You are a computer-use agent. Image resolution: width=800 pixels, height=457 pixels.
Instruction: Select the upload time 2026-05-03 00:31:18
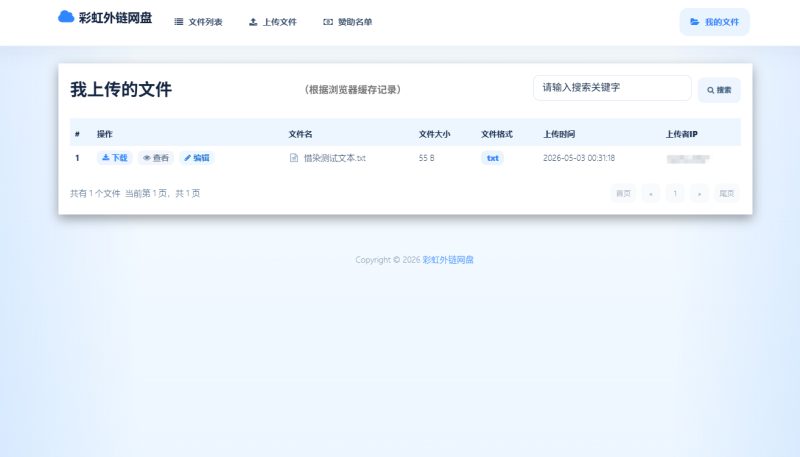tap(579, 158)
